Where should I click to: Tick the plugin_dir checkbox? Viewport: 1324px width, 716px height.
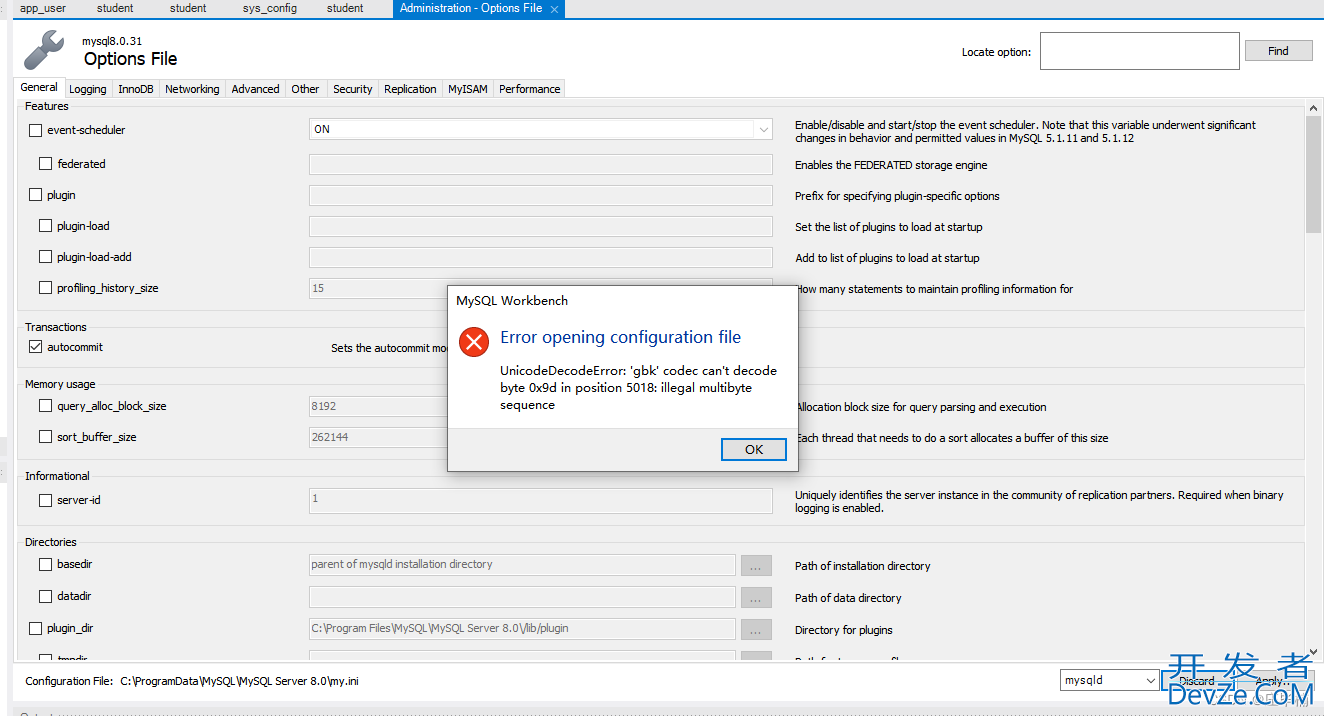(36, 628)
